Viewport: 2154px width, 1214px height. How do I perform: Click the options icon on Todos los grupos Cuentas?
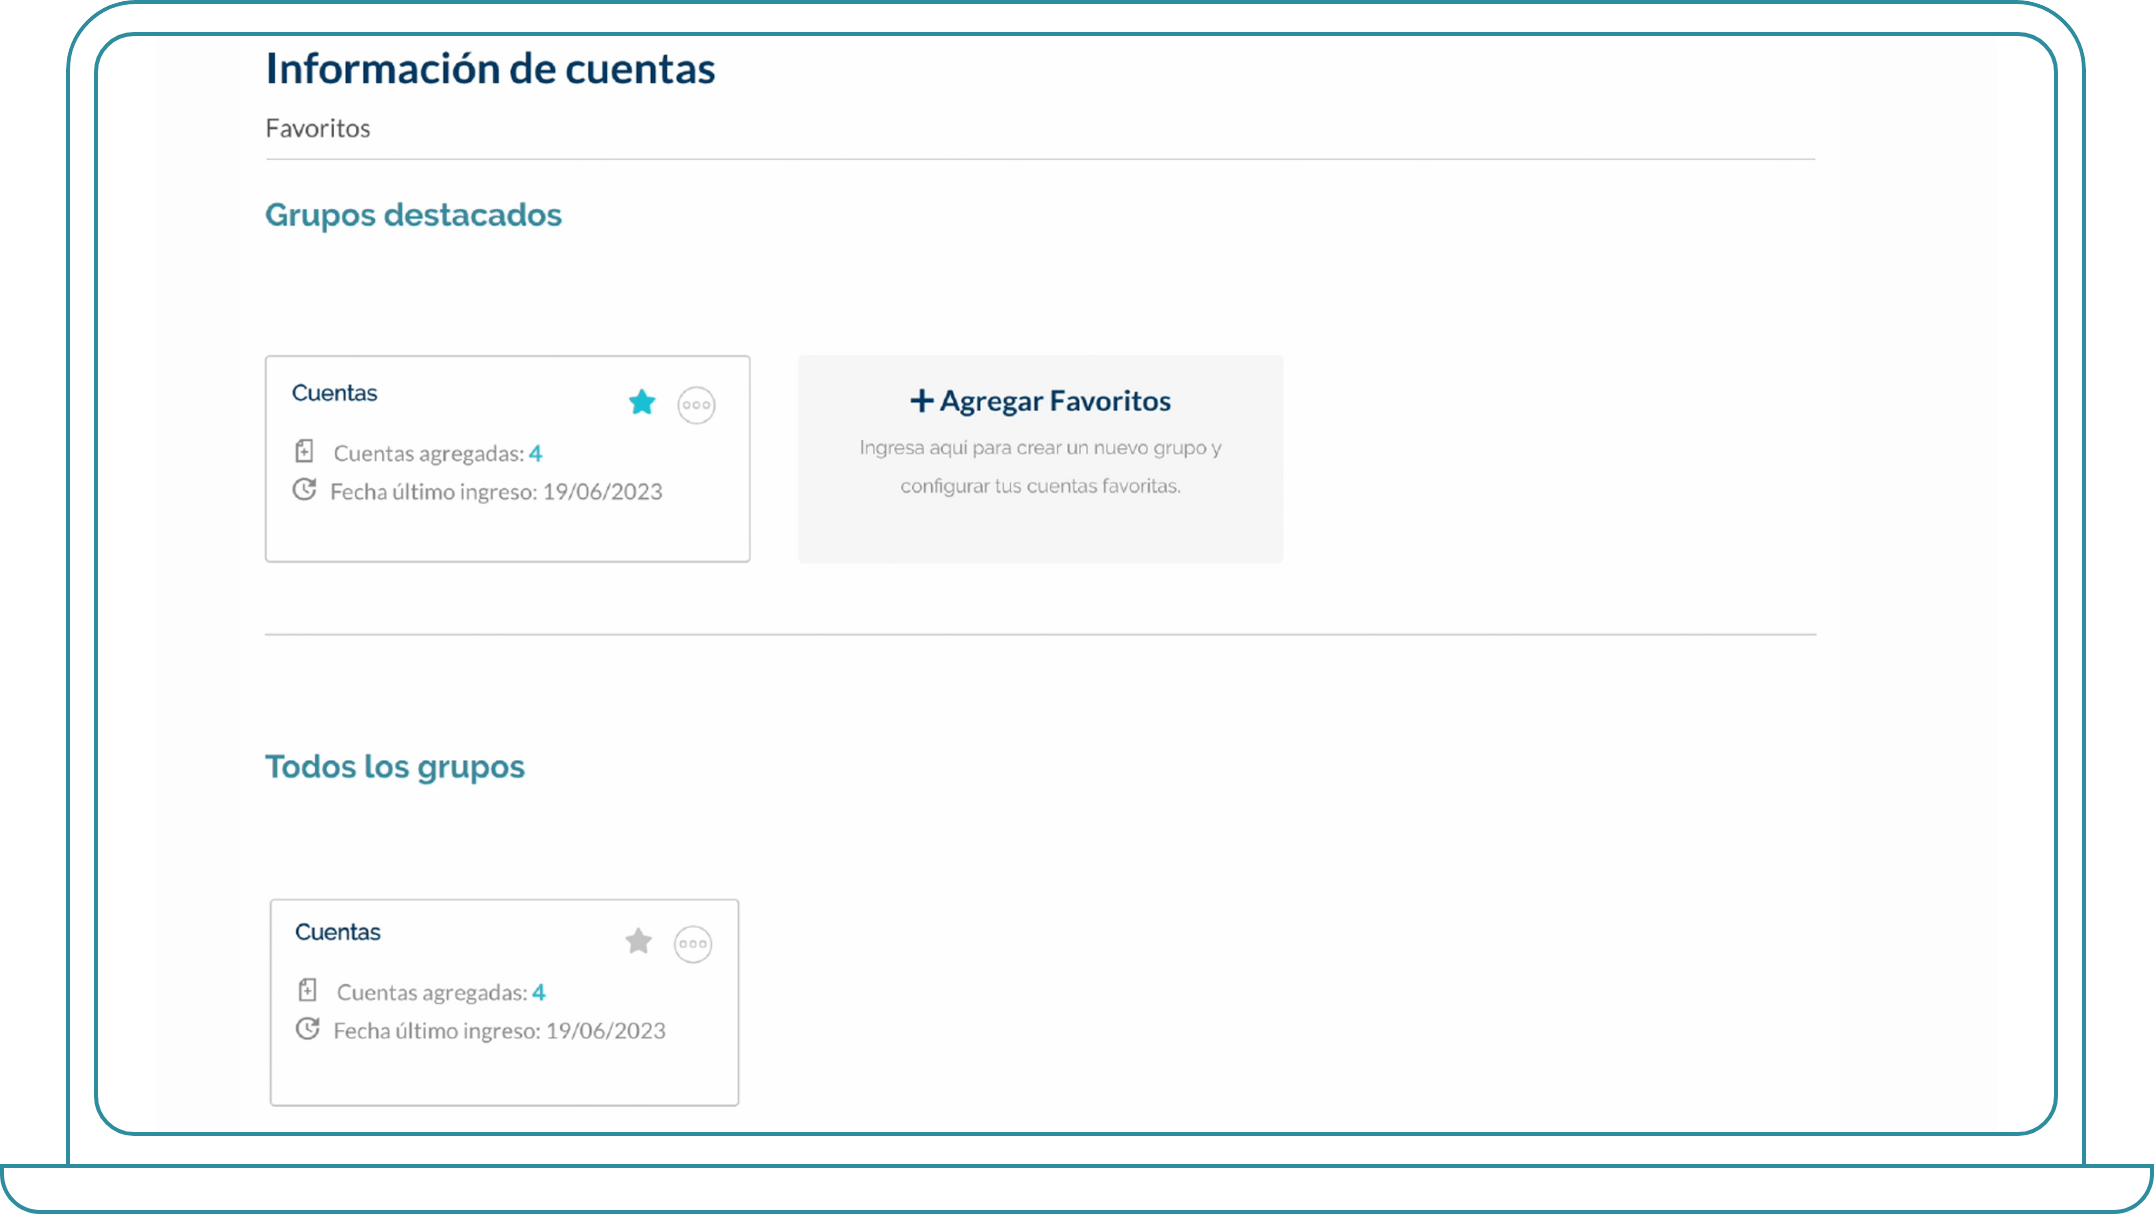pos(691,942)
